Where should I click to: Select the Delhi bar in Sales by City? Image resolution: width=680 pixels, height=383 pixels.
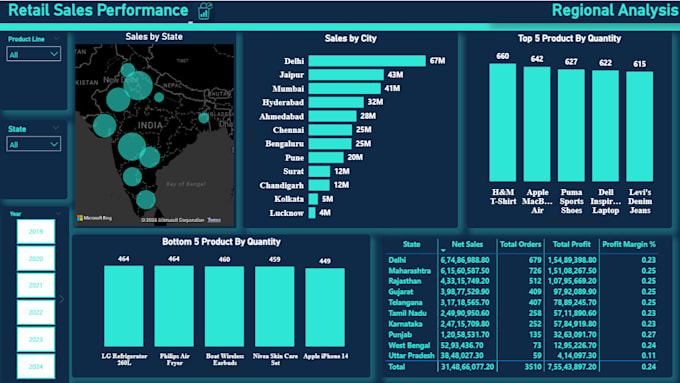(367, 61)
